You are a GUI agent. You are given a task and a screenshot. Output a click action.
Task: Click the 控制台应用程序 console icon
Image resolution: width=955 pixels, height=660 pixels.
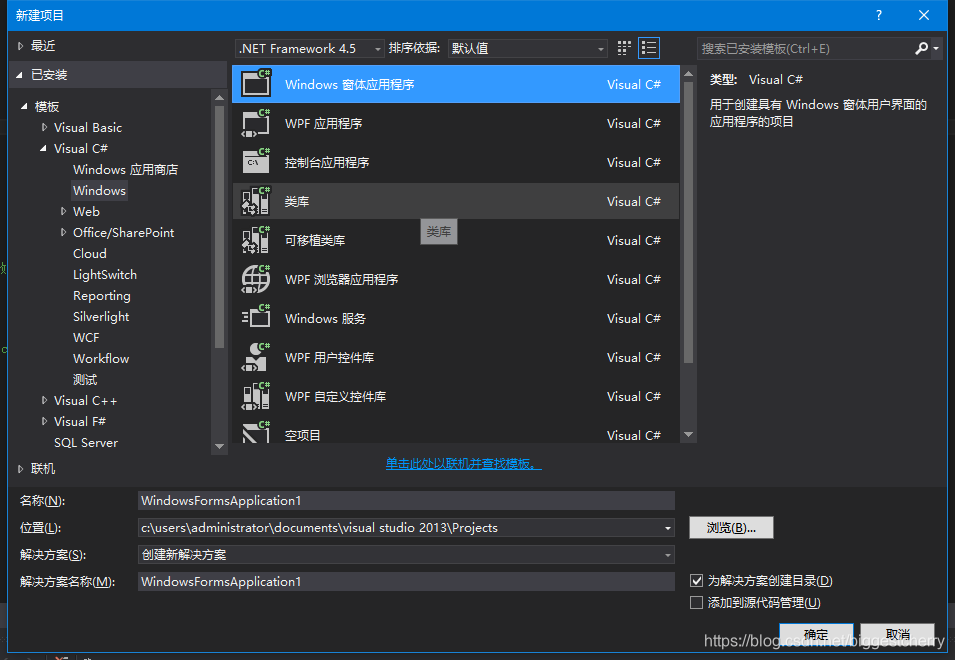256,162
